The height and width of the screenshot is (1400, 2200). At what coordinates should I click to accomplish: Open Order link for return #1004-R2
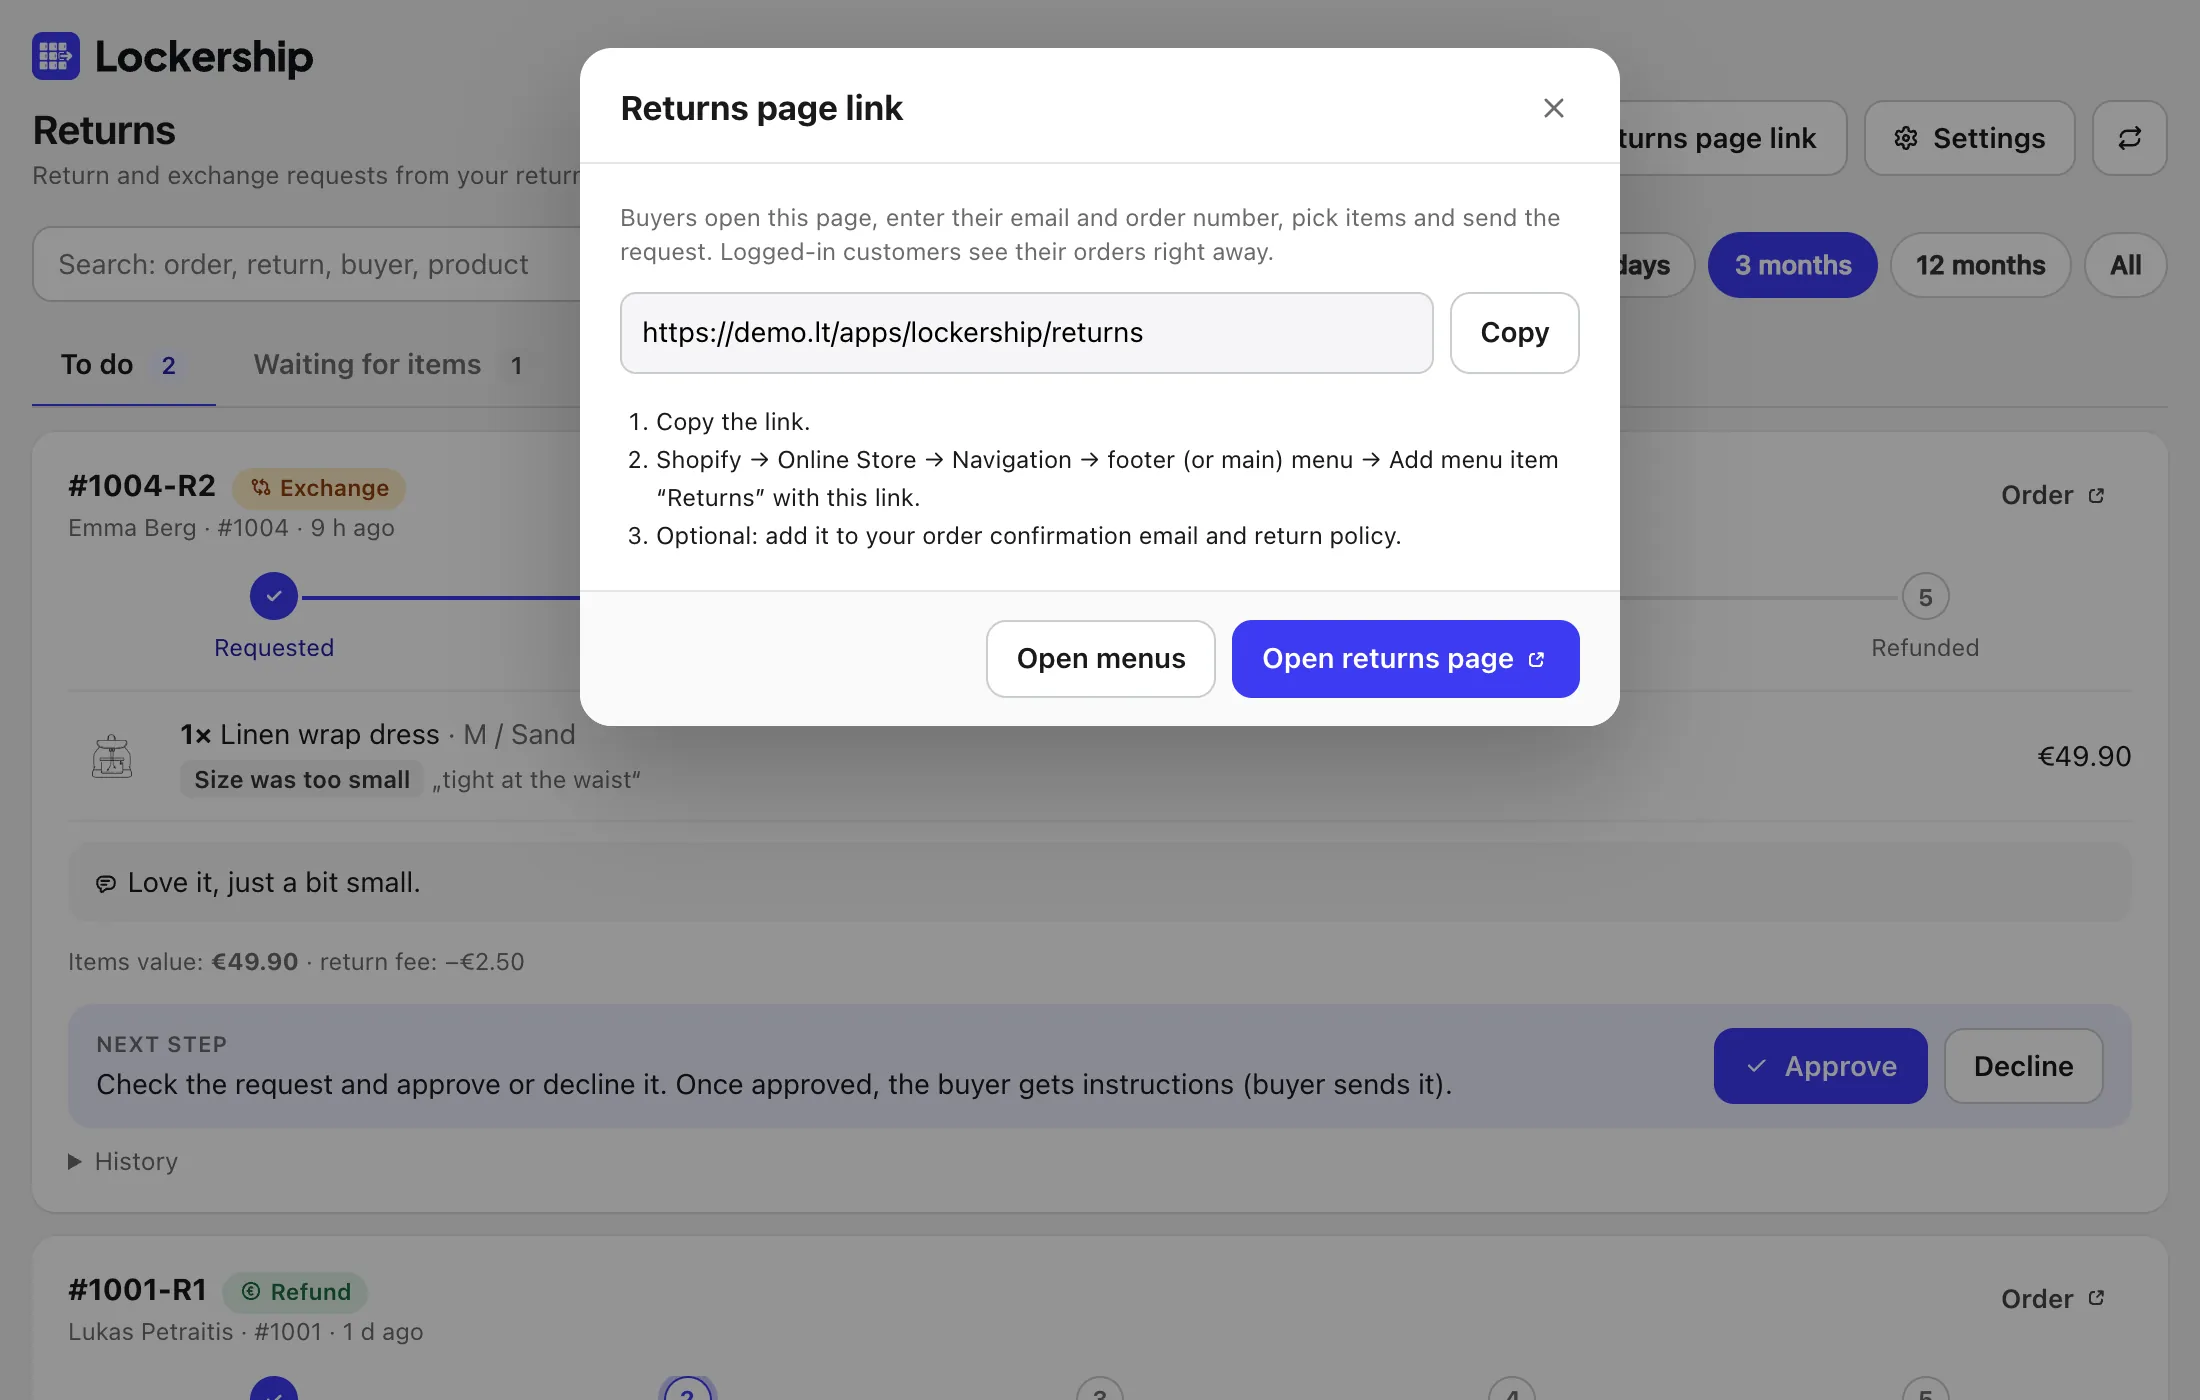2053,495
